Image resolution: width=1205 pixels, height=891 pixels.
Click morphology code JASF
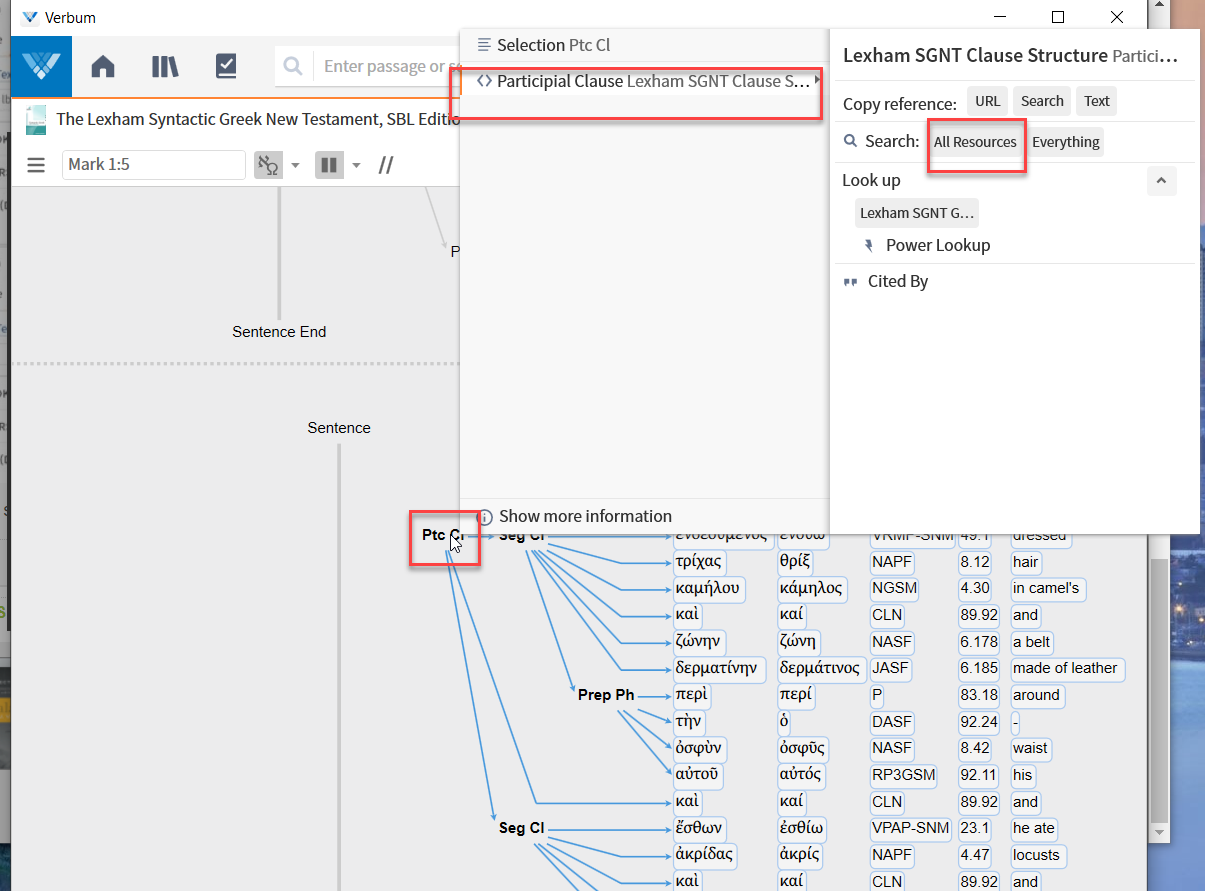891,668
